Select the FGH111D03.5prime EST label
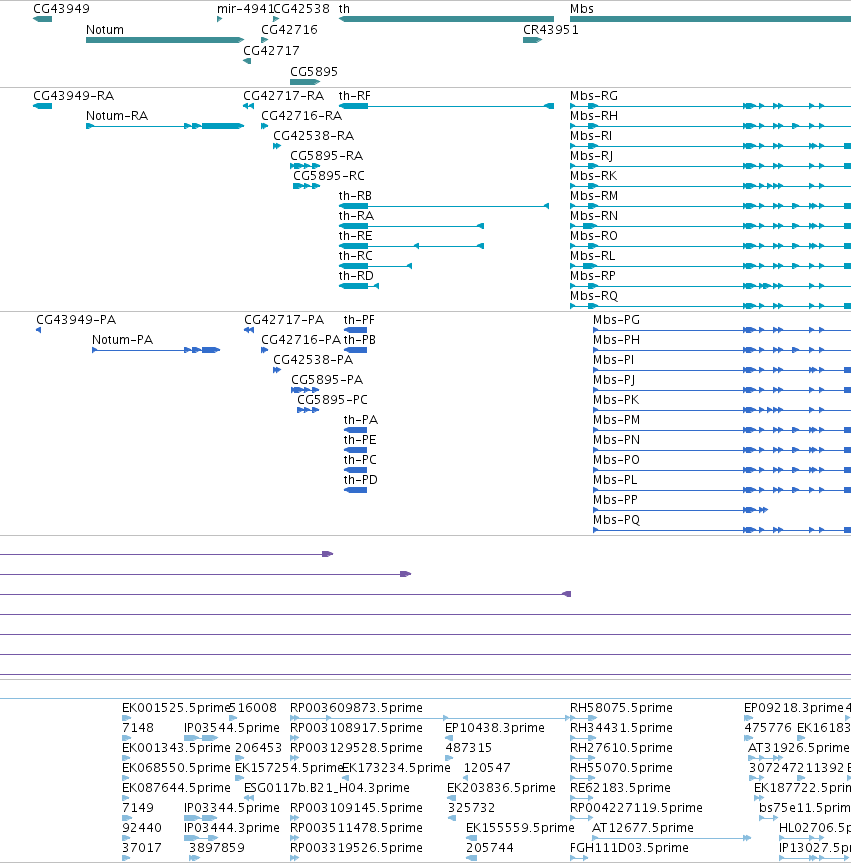851x863 pixels. click(629, 848)
